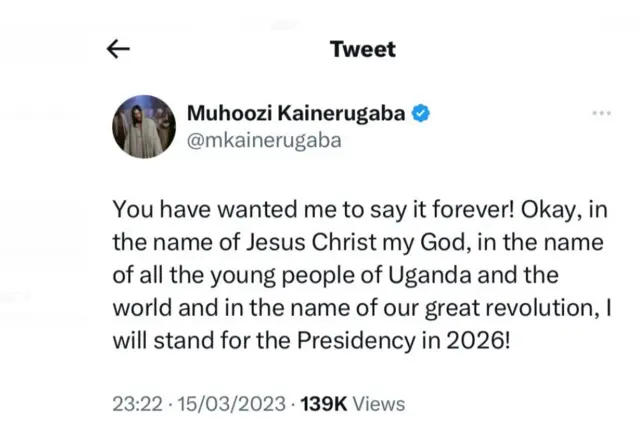640x427 pixels.
Task: Click the display name Muhoozi Kainerugaba
Action: [x=297, y=114]
